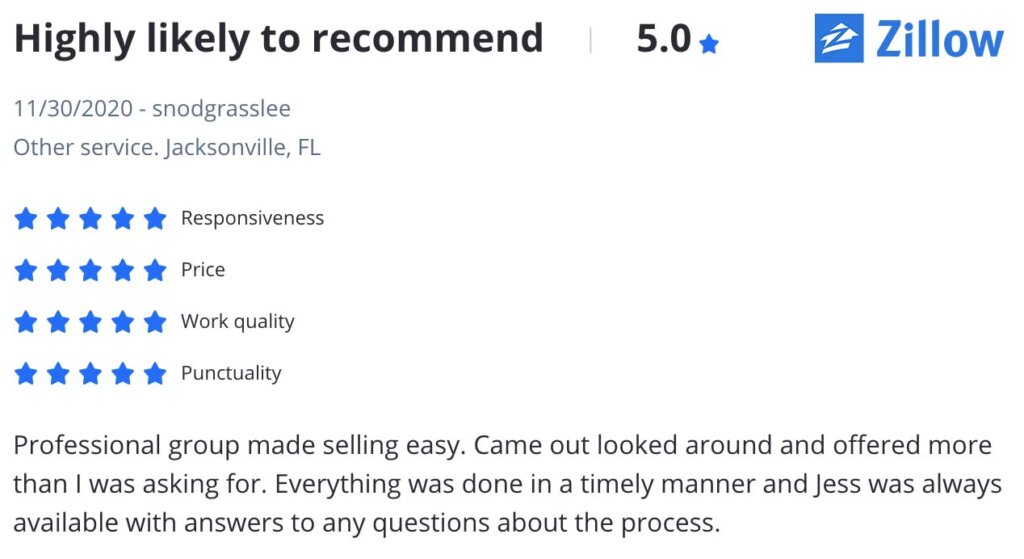
Task: Click the Zillow house logo icon
Action: click(x=839, y=39)
